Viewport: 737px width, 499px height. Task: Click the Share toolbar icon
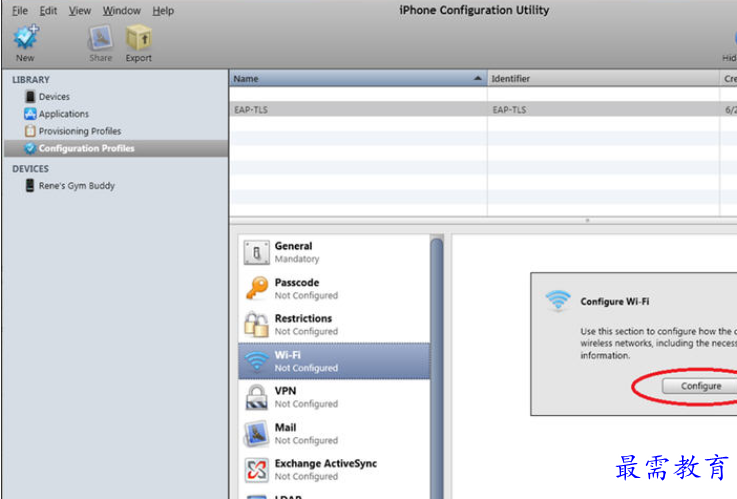tap(100, 38)
